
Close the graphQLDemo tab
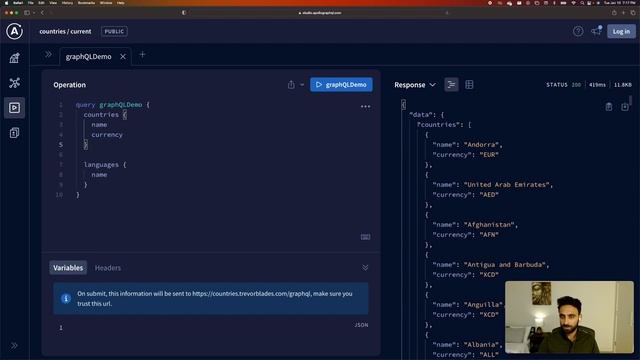123,57
